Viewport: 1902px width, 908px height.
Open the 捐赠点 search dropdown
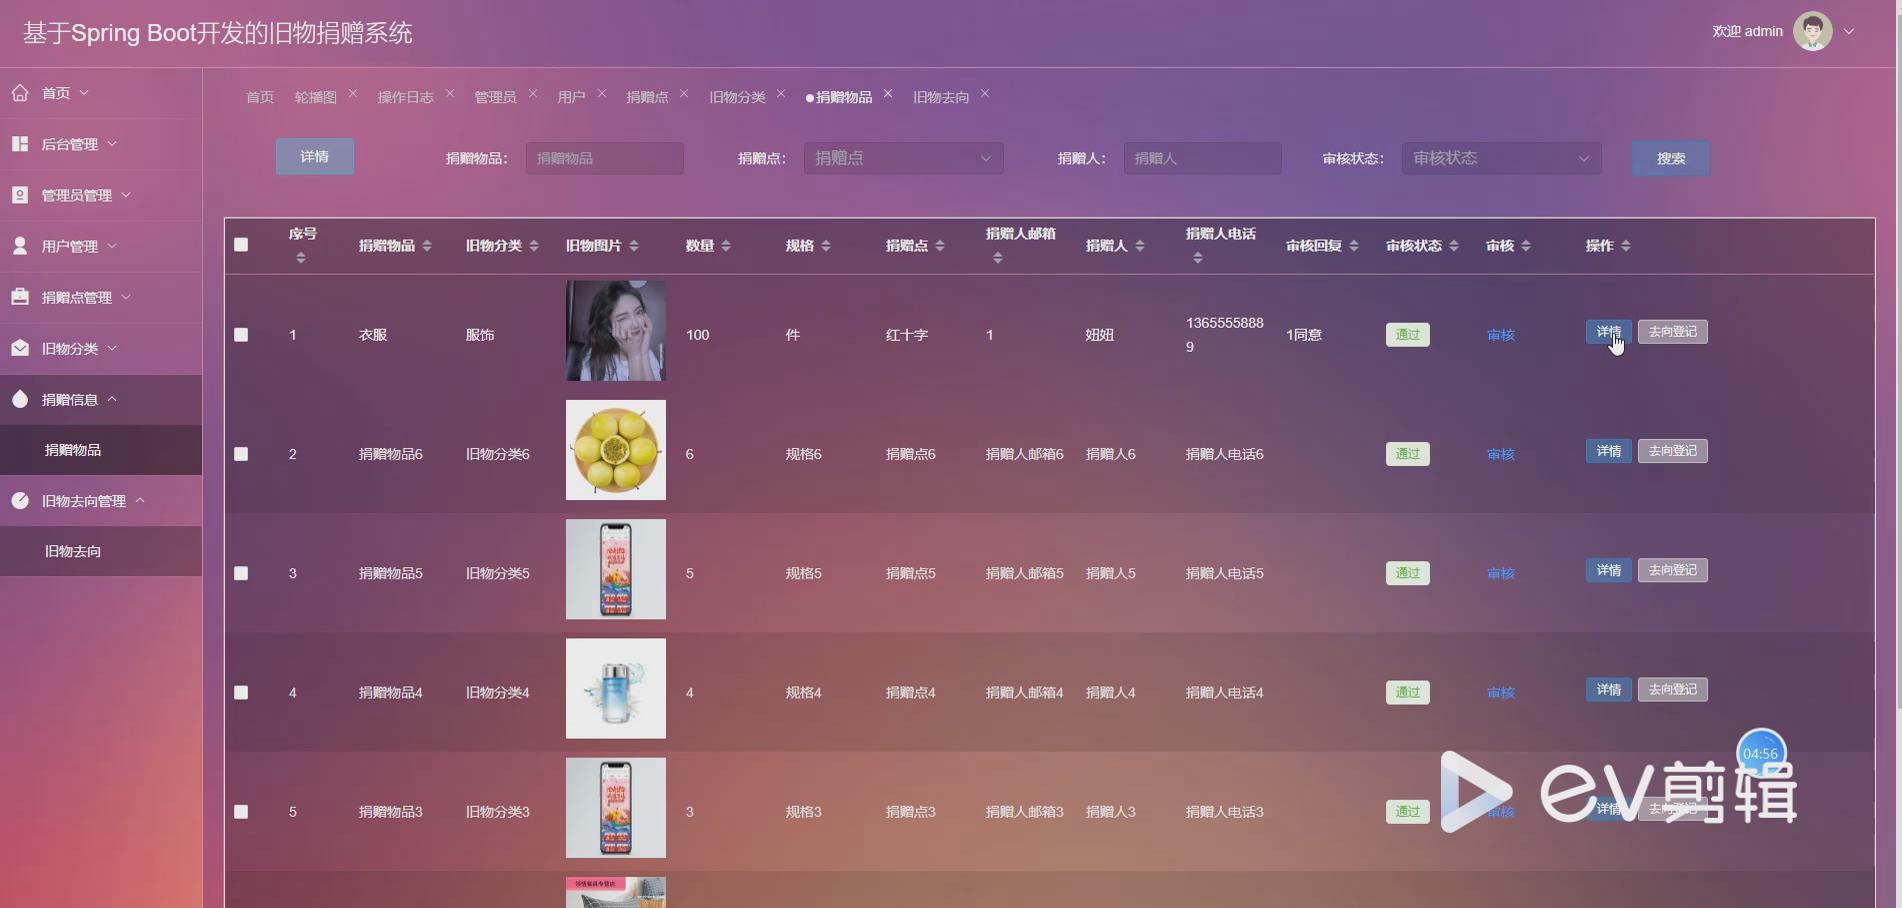pos(901,157)
